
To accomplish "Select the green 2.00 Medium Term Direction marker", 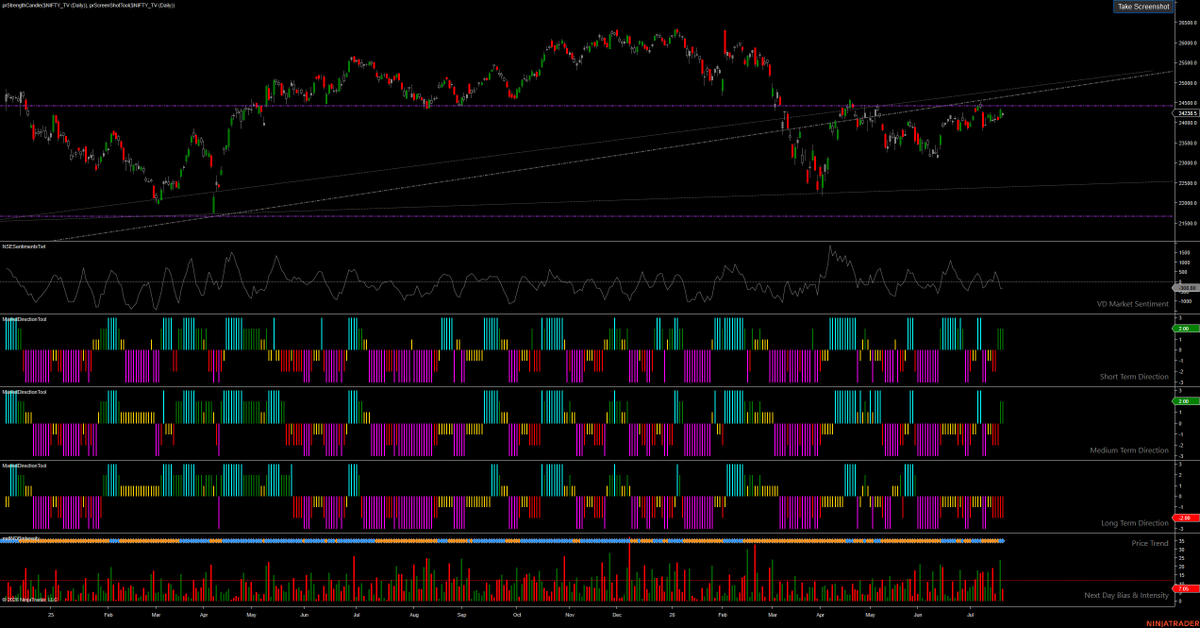I will pyautogui.click(x=1186, y=401).
